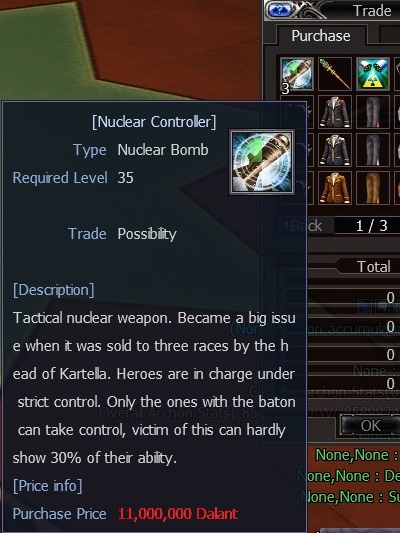
Task: Switch to the unlabeled tab beside Purchase
Action: click(x=389, y=36)
